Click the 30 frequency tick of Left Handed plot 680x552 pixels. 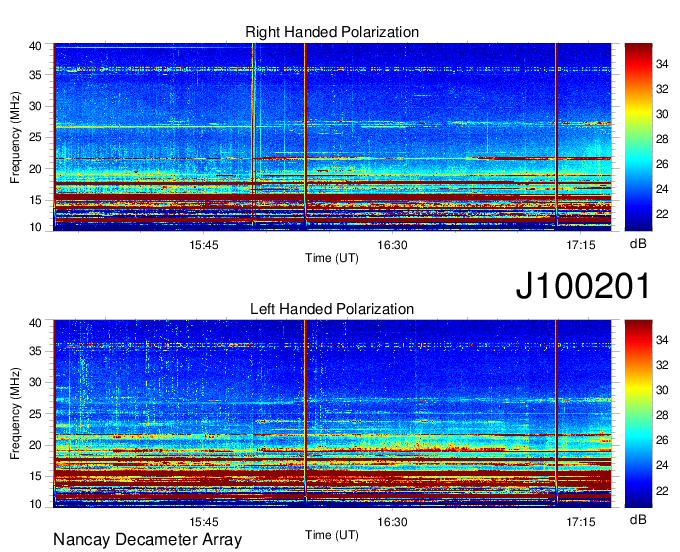click(x=35, y=382)
